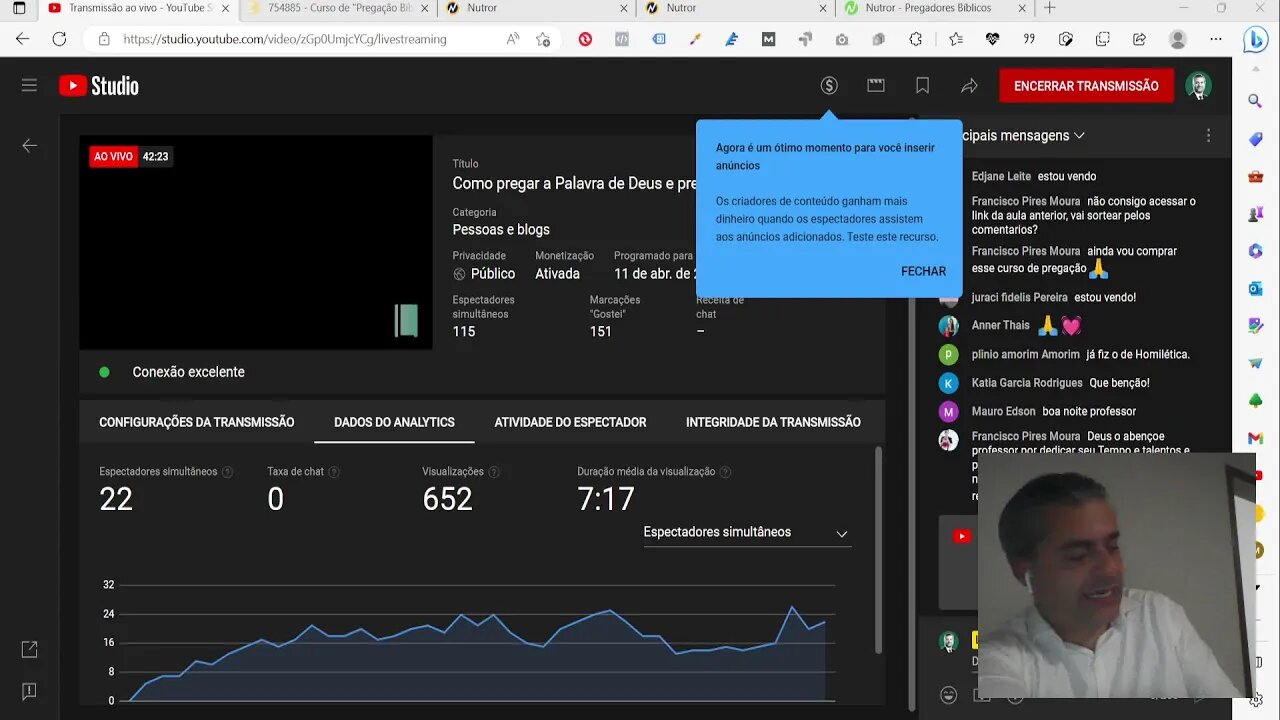Go back using the Studio left arrow
Image resolution: width=1280 pixels, height=720 pixels.
30,146
